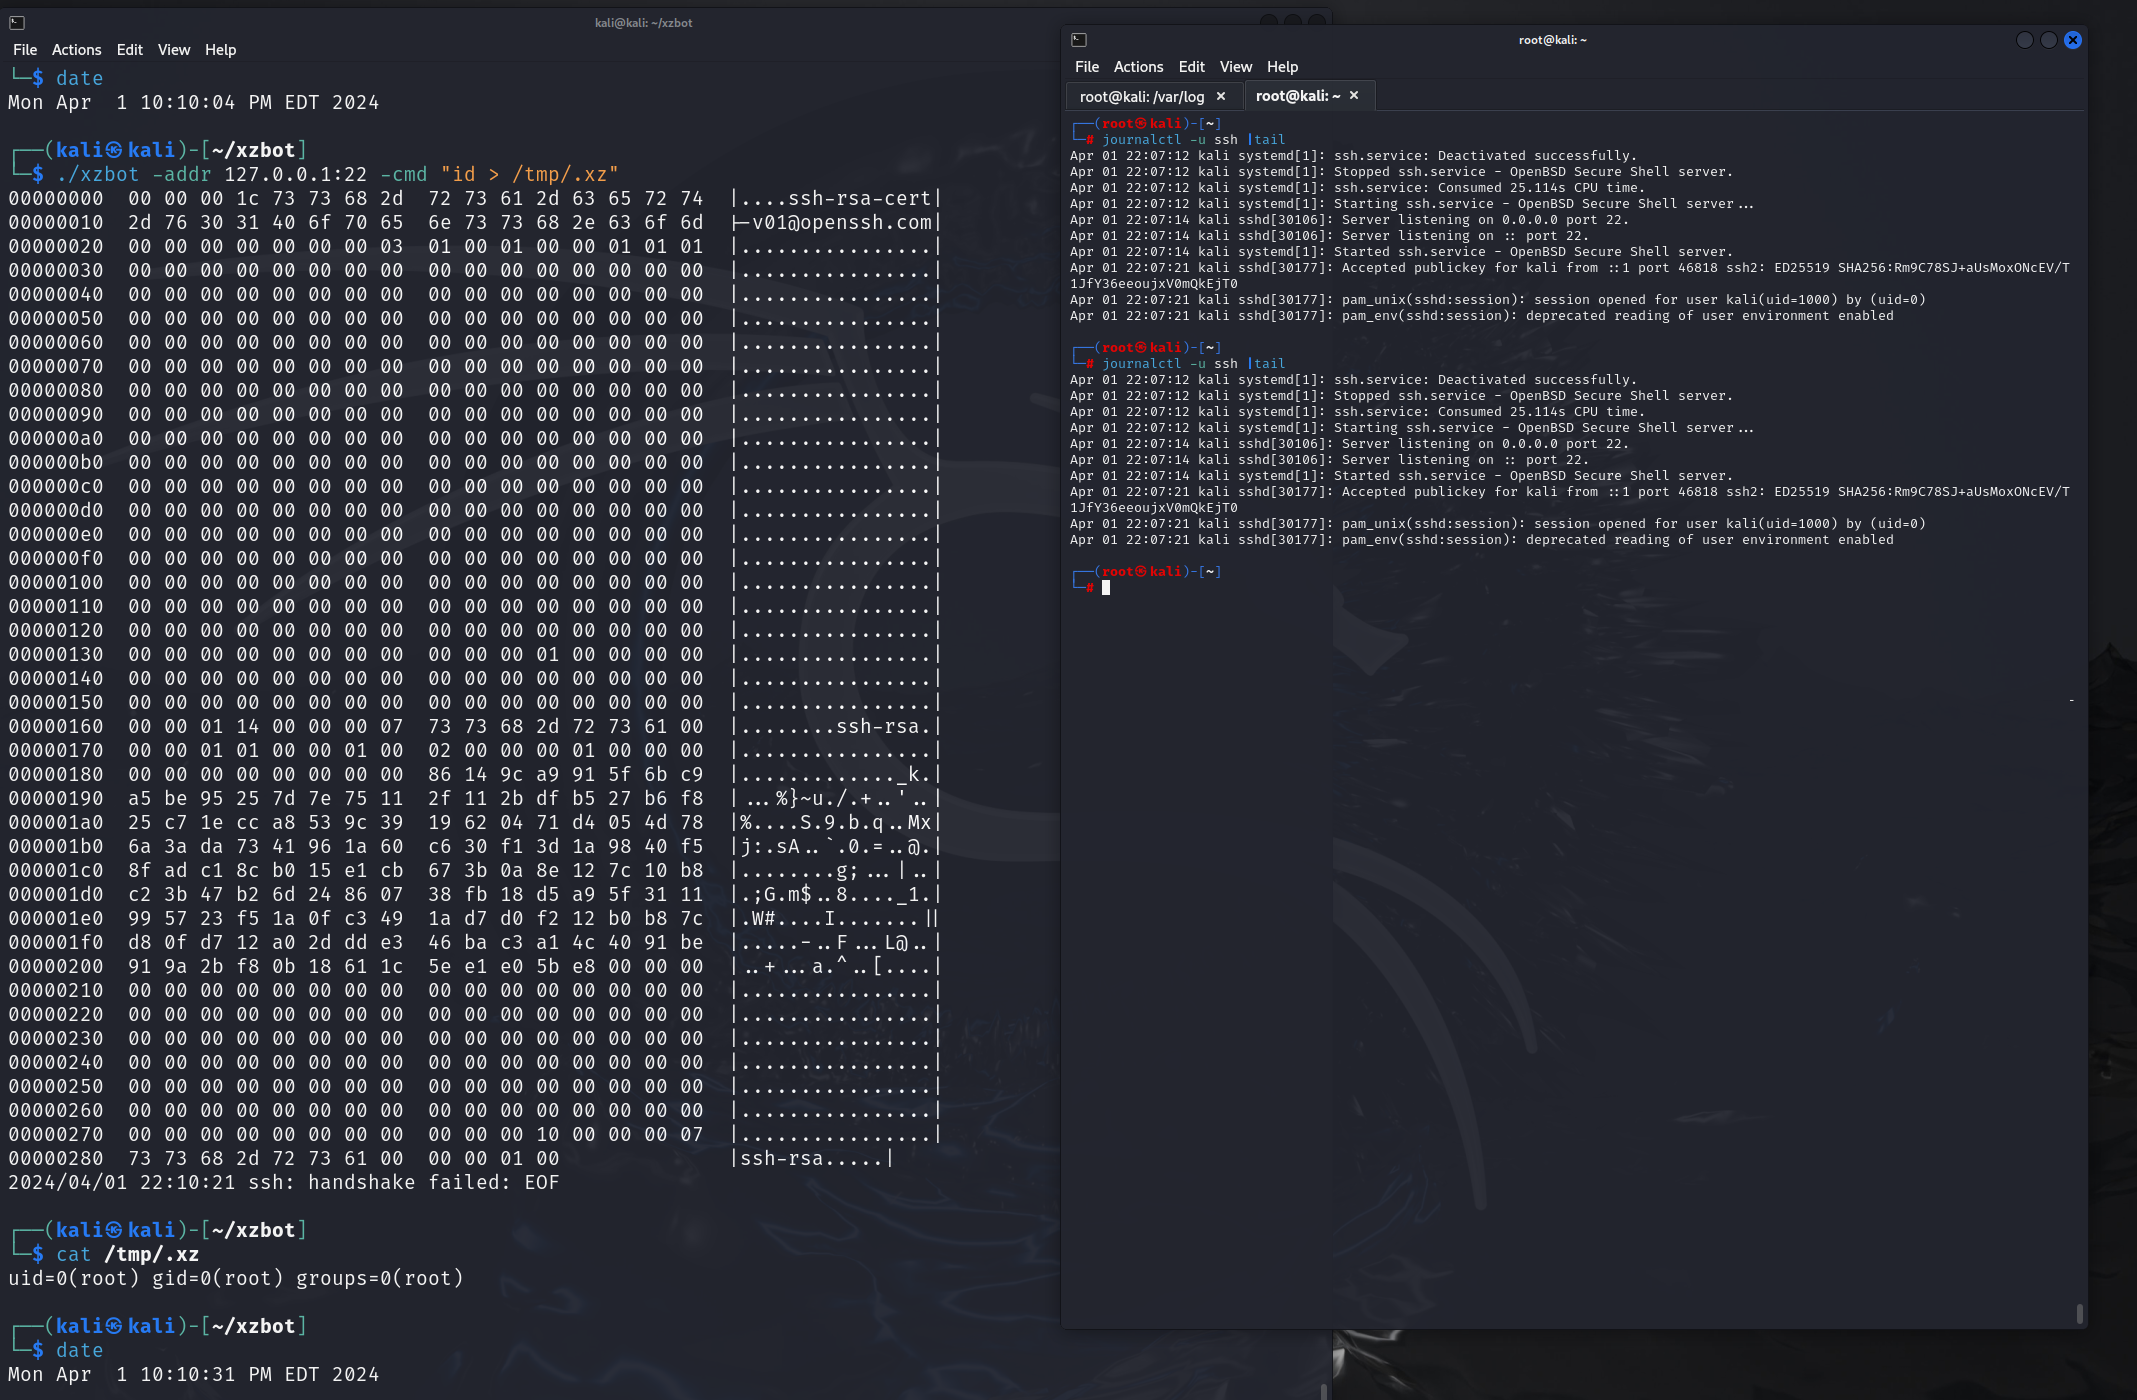The height and width of the screenshot is (1400, 2137).
Task: Open Help menu in kali xzbot terminal
Action: (220, 50)
